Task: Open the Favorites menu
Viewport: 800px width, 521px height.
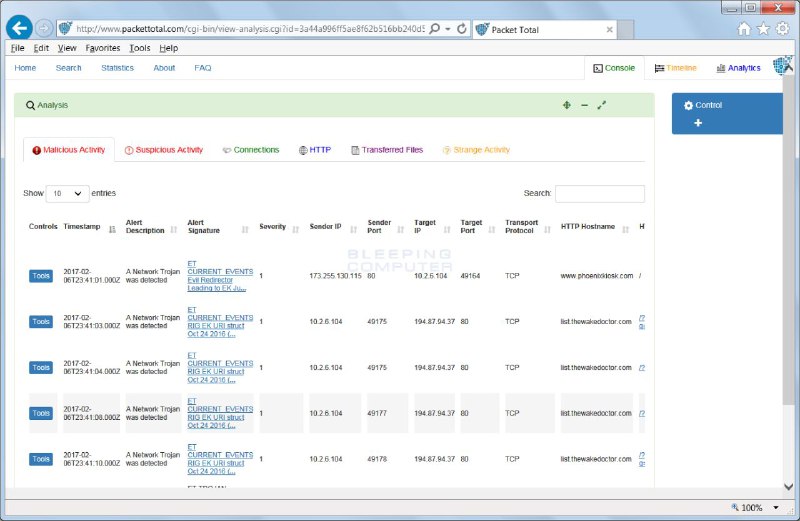Action: (103, 48)
